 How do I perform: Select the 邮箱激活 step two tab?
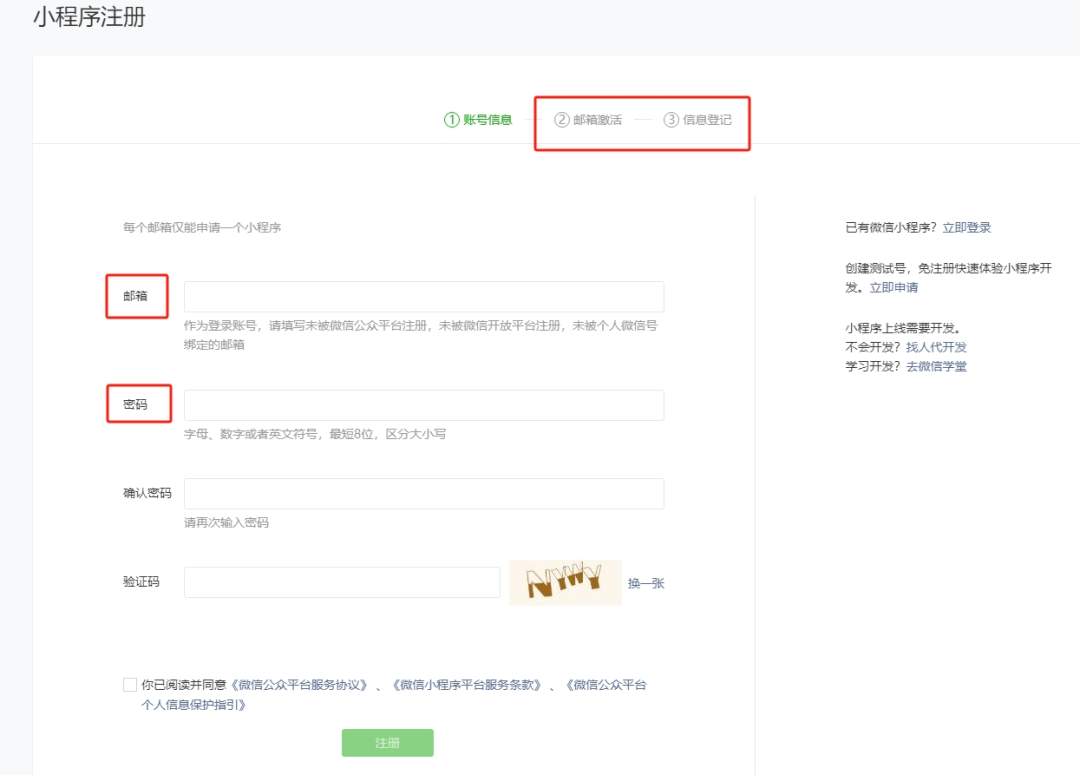pyautogui.click(x=588, y=120)
